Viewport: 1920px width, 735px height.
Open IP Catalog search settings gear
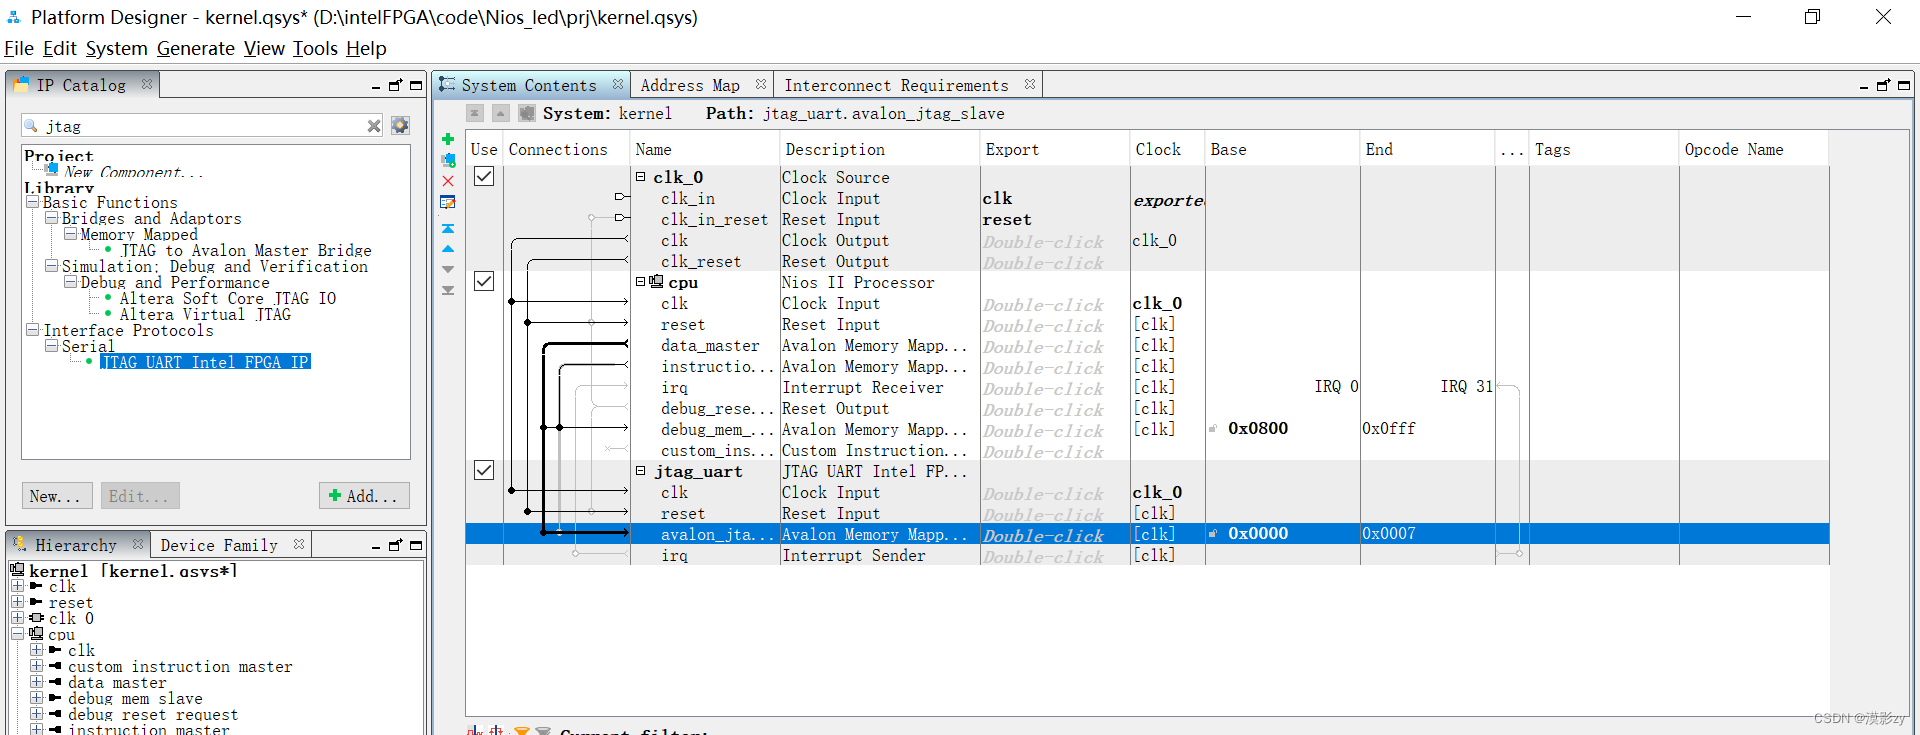point(400,125)
